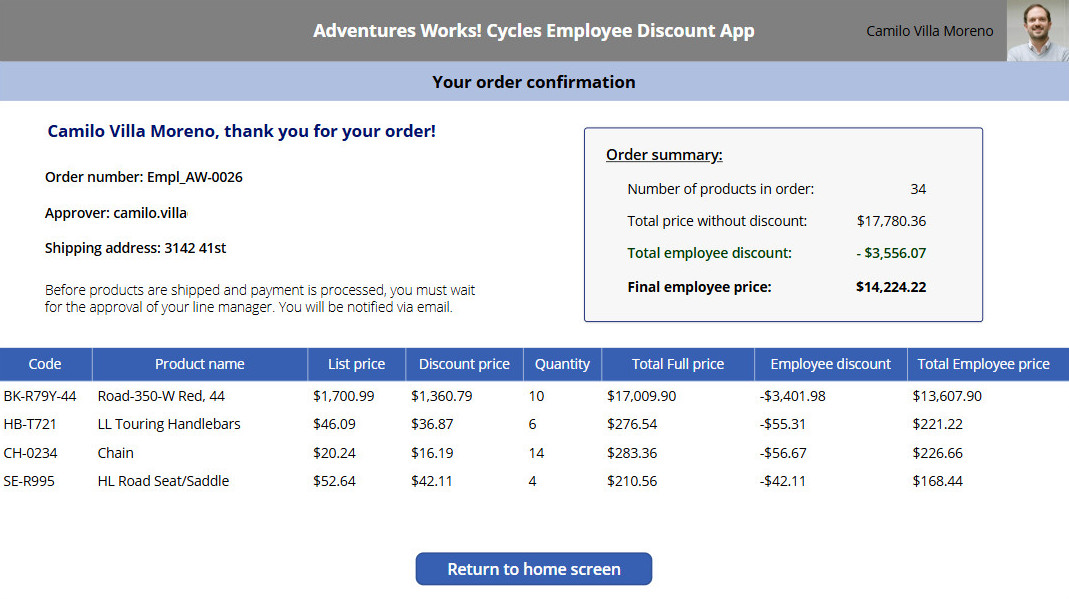The width and height of the screenshot is (1069, 599).
Task: Click the Approver: camilo.villa line
Action: [116, 213]
